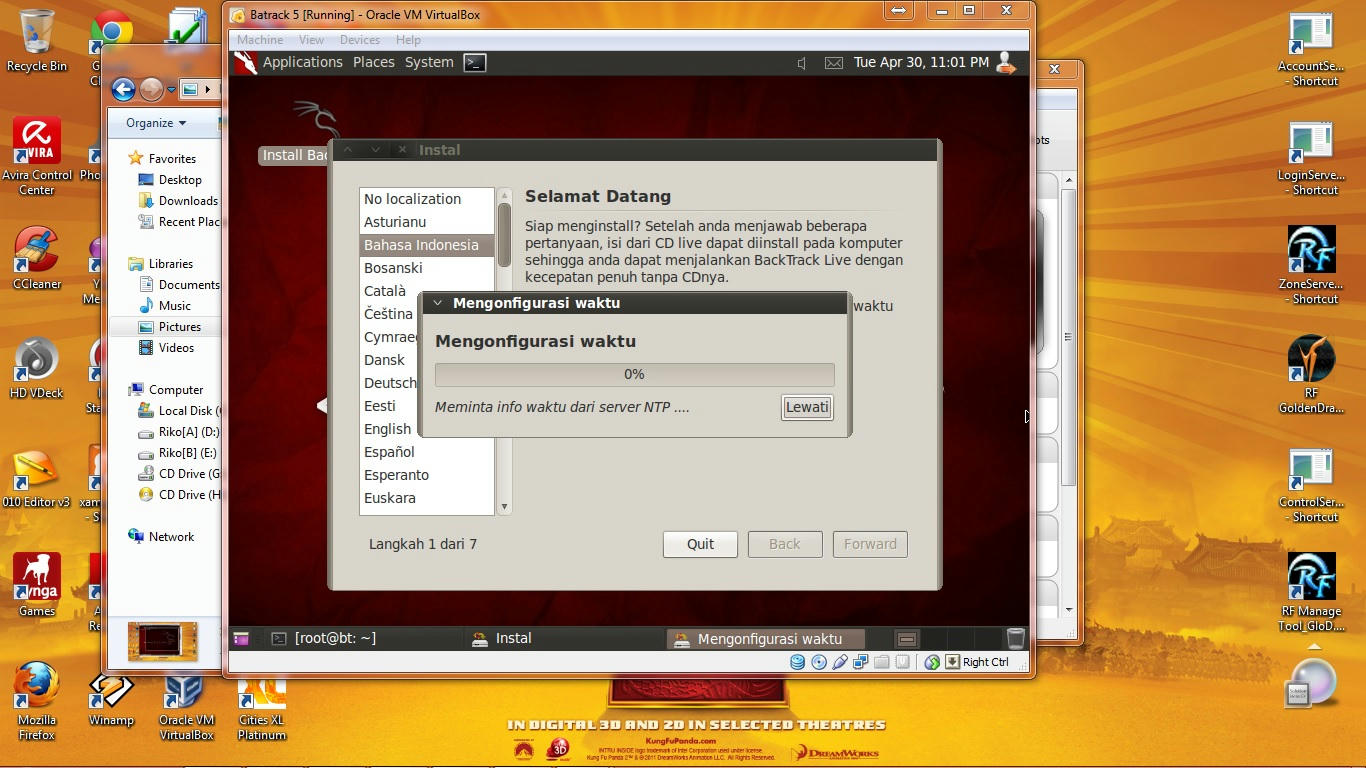Collapse the Mengonfigurasi waktu dialog arrow
The height and width of the screenshot is (768, 1366).
tap(437, 303)
